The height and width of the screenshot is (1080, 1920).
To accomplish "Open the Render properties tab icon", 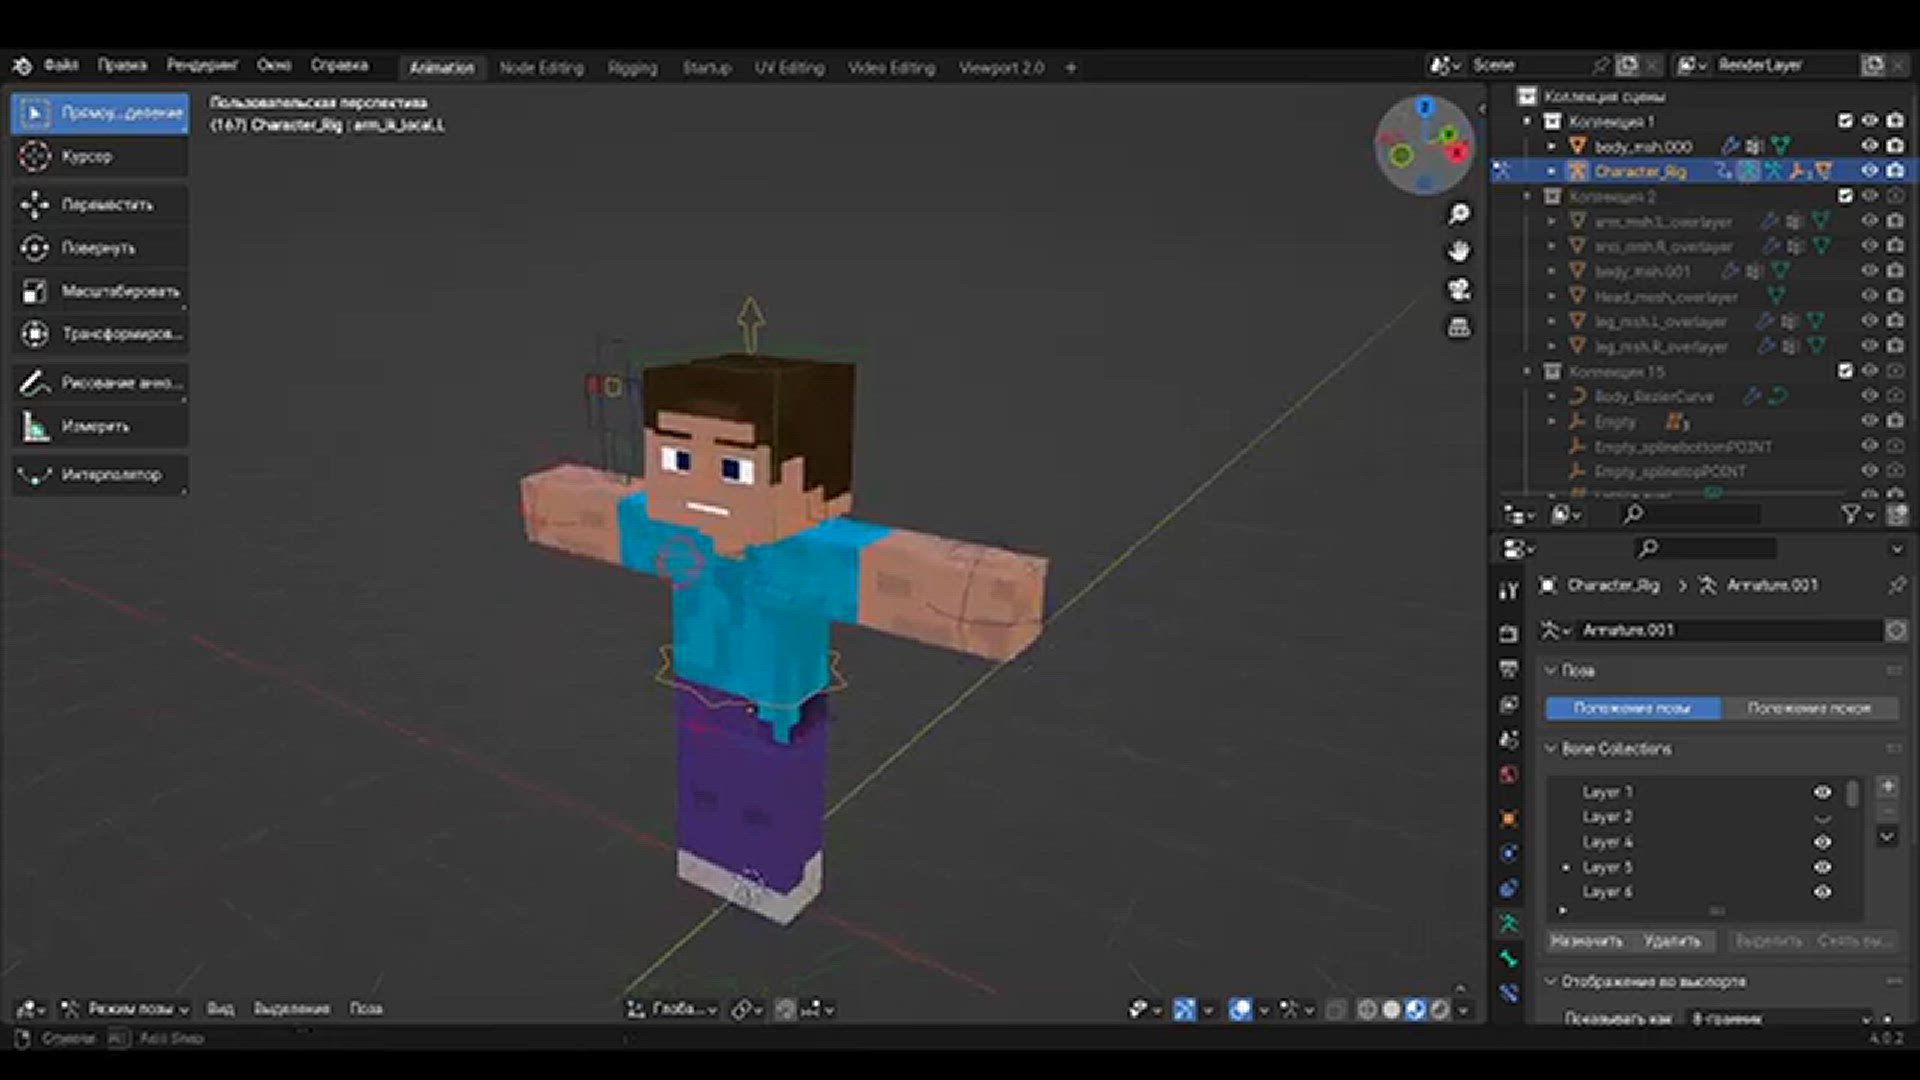I will (x=1508, y=633).
